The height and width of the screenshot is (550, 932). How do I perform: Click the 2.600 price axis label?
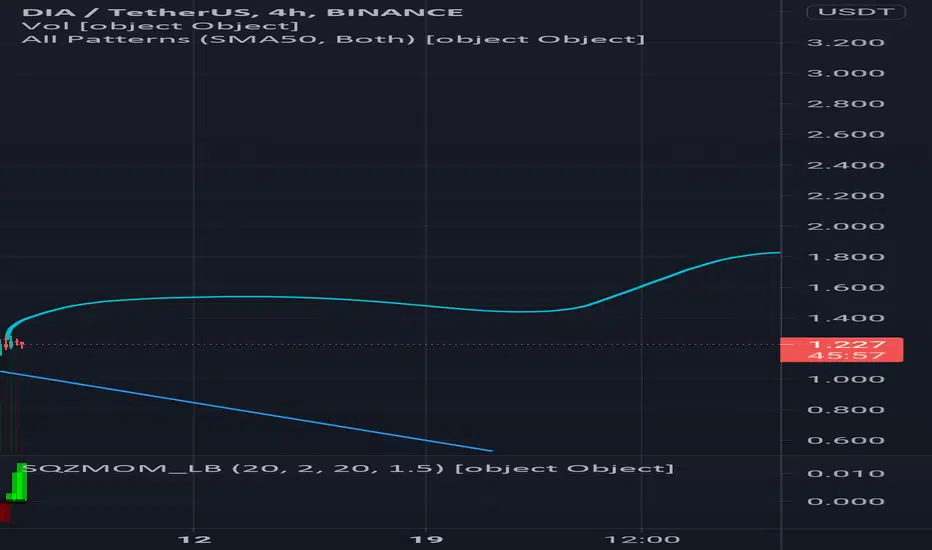846,134
